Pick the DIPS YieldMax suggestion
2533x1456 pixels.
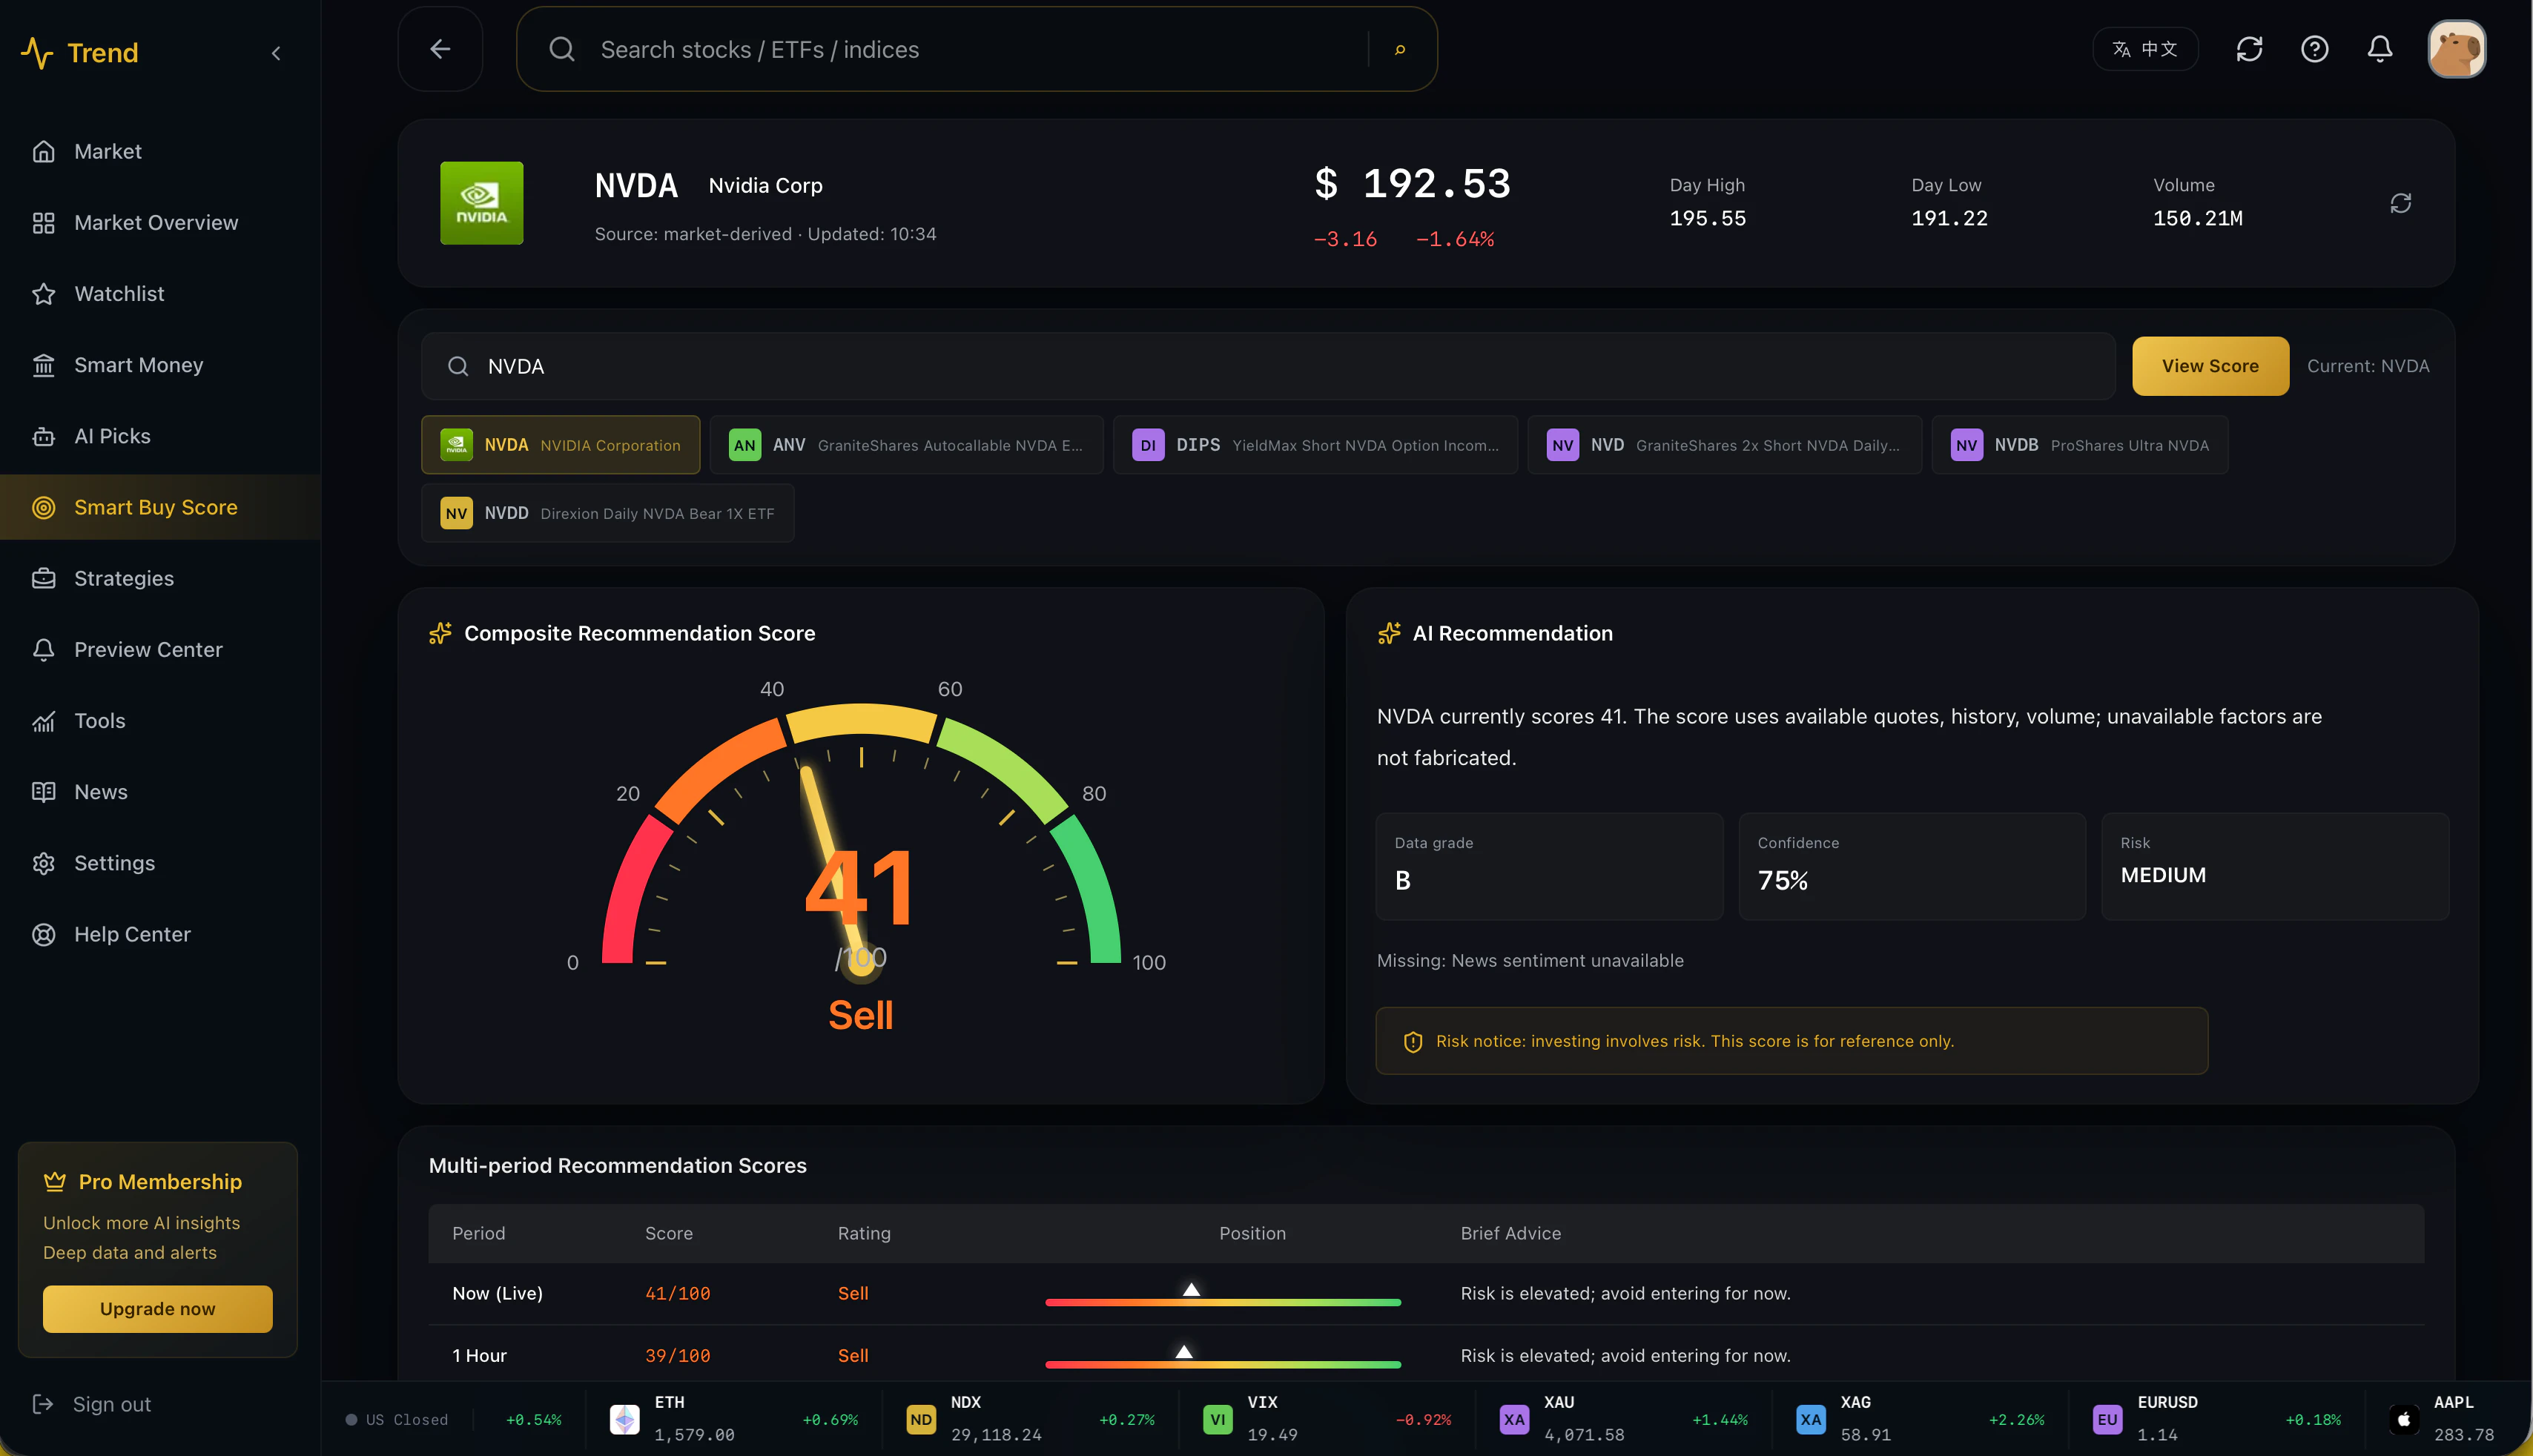tap(1315, 445)
